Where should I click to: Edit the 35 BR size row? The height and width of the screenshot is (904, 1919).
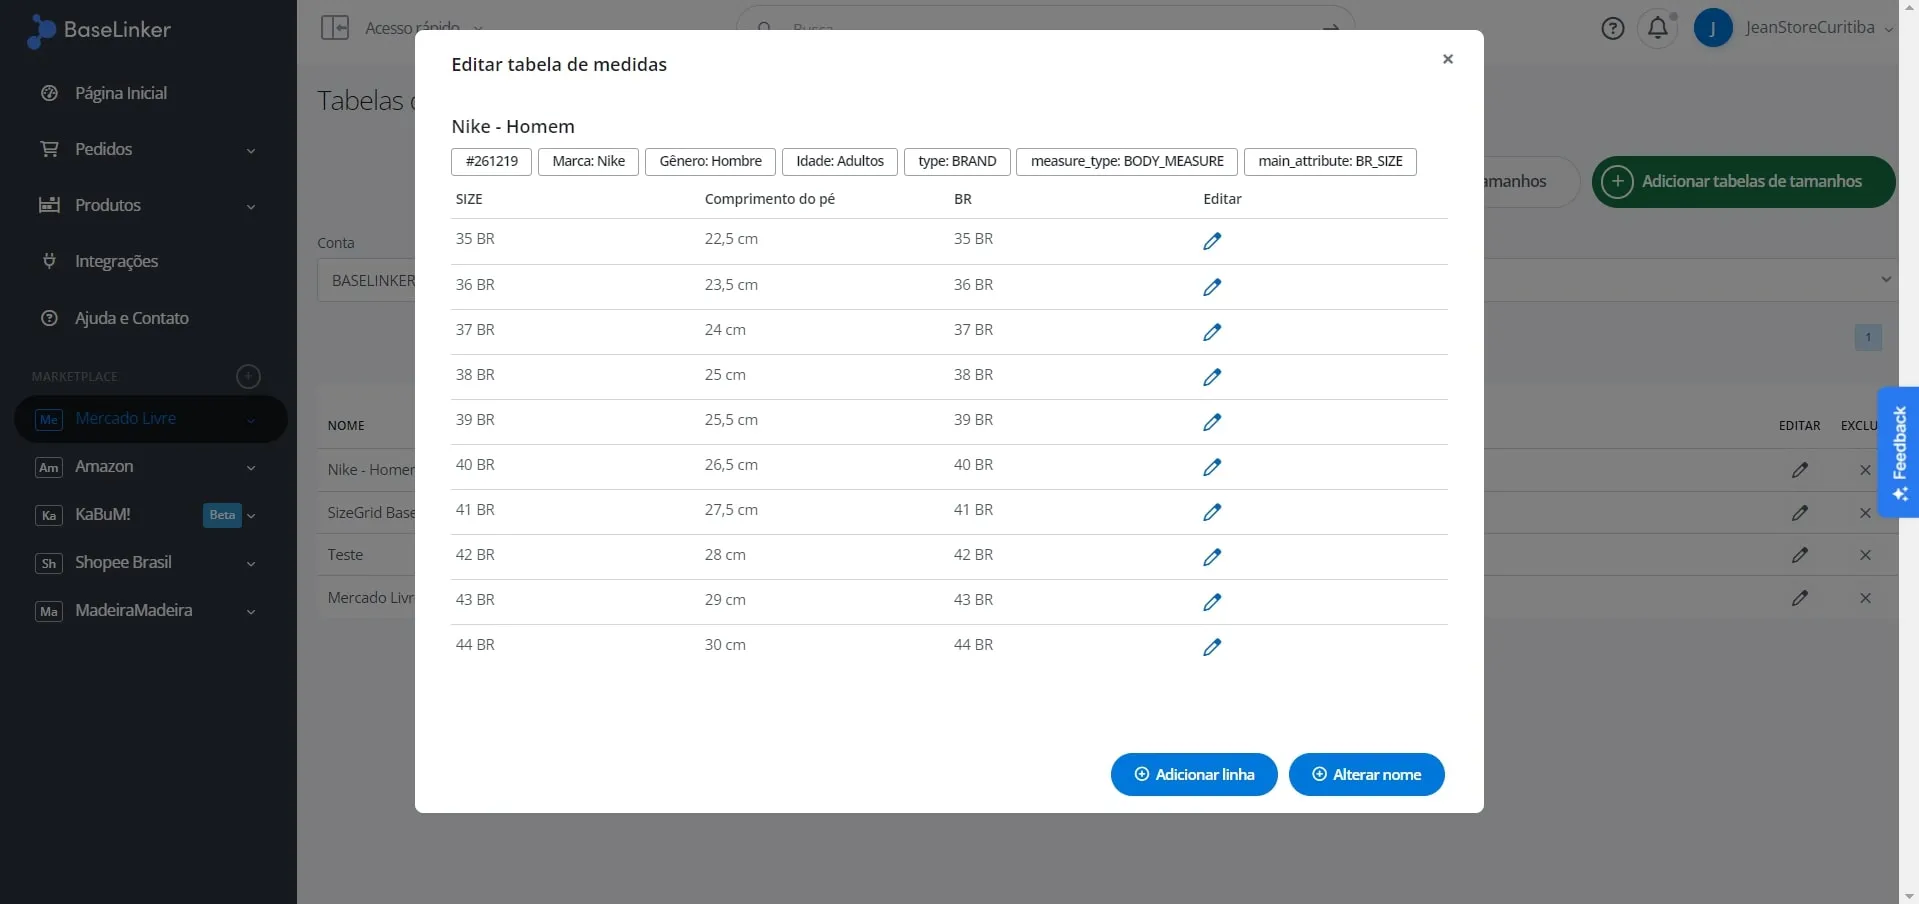(x=1212, y=241)
